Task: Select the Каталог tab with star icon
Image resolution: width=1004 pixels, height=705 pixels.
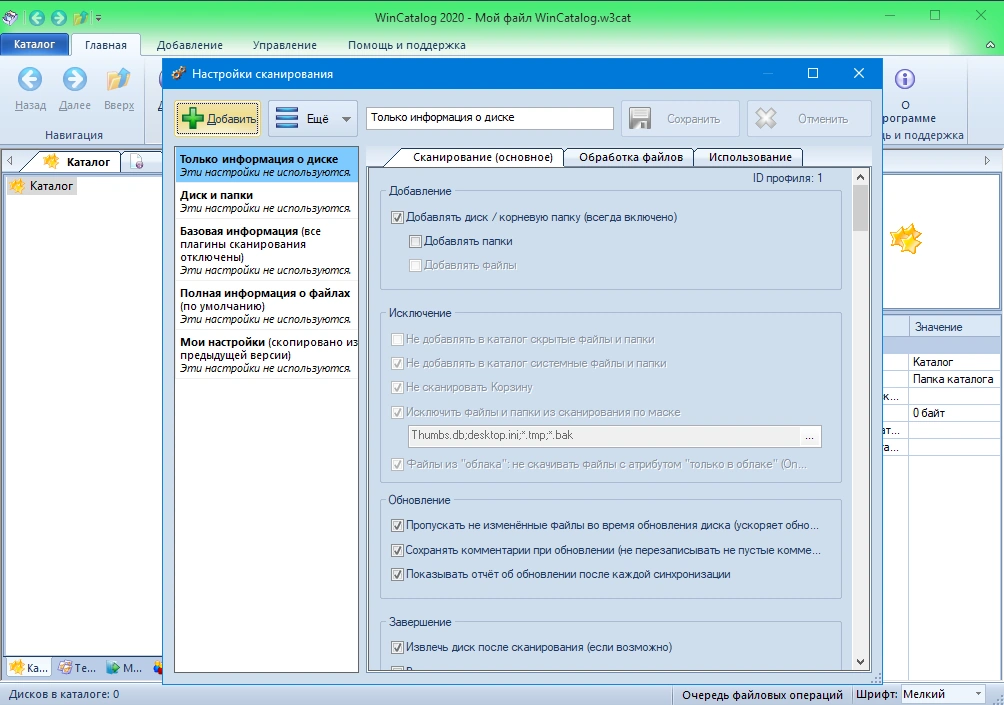Action: 78,161
